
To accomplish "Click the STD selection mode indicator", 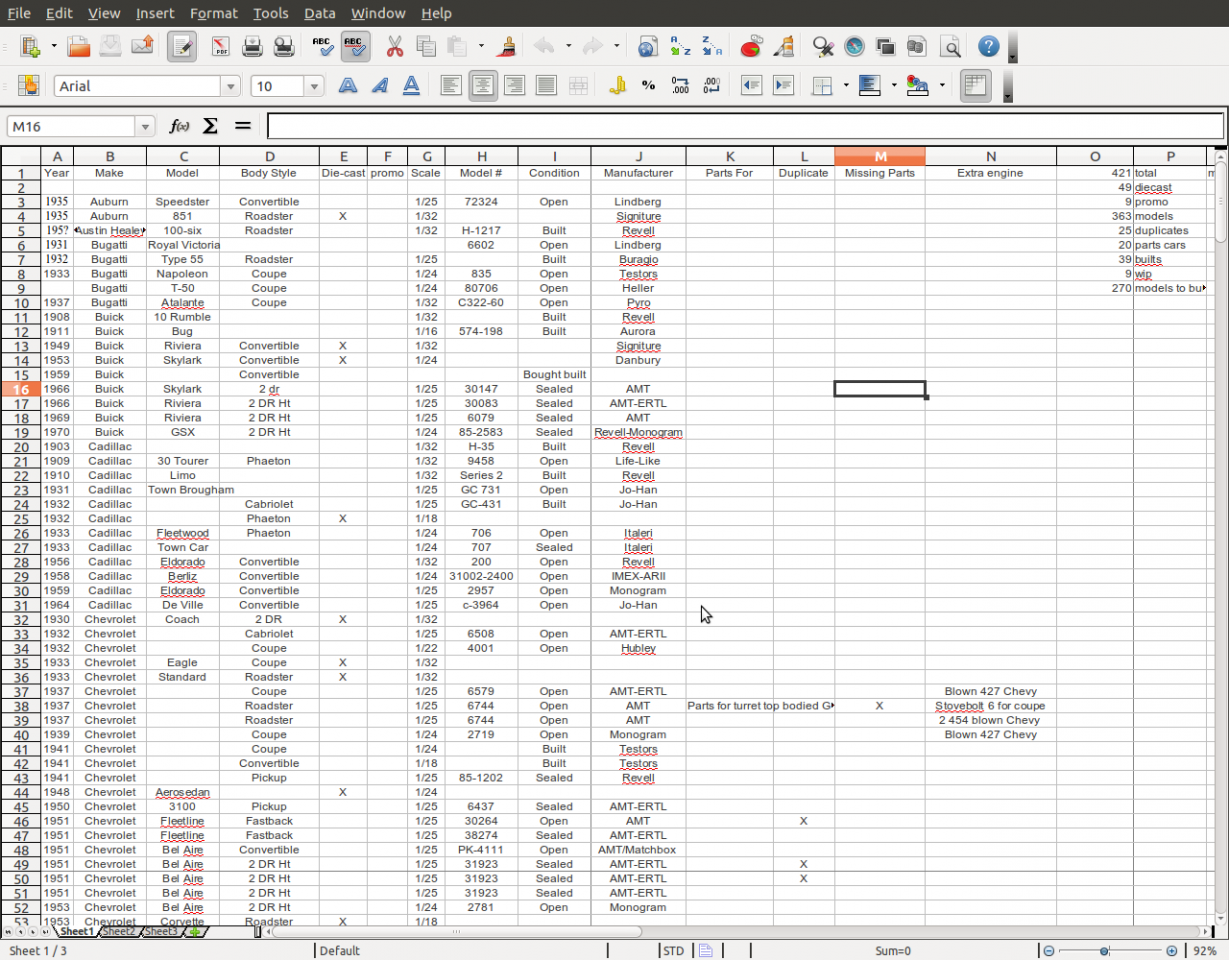I will (674, 951).
